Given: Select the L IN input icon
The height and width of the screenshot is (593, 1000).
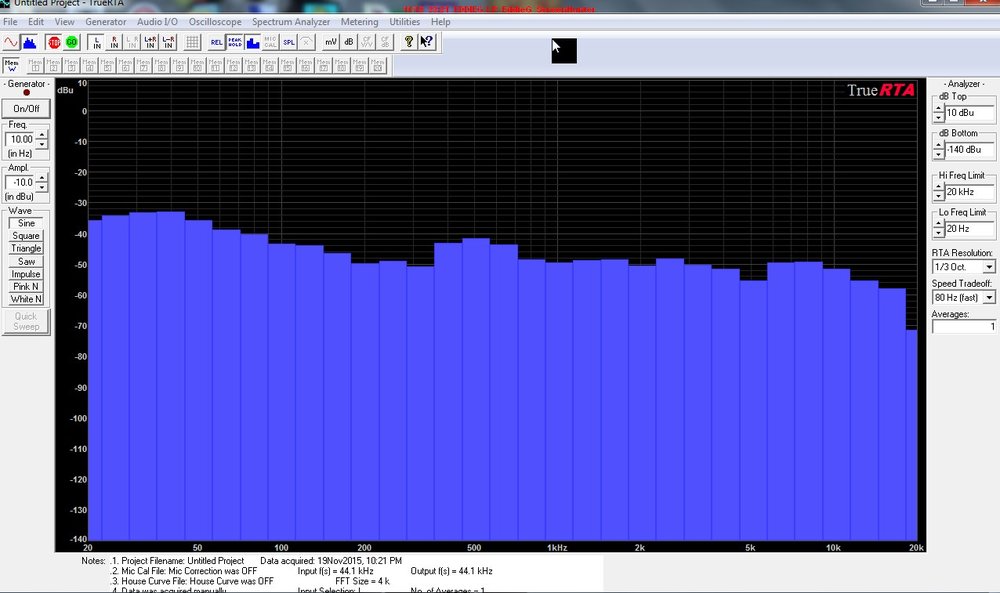Looking at the screenshot, I should (x=97, y=43).
